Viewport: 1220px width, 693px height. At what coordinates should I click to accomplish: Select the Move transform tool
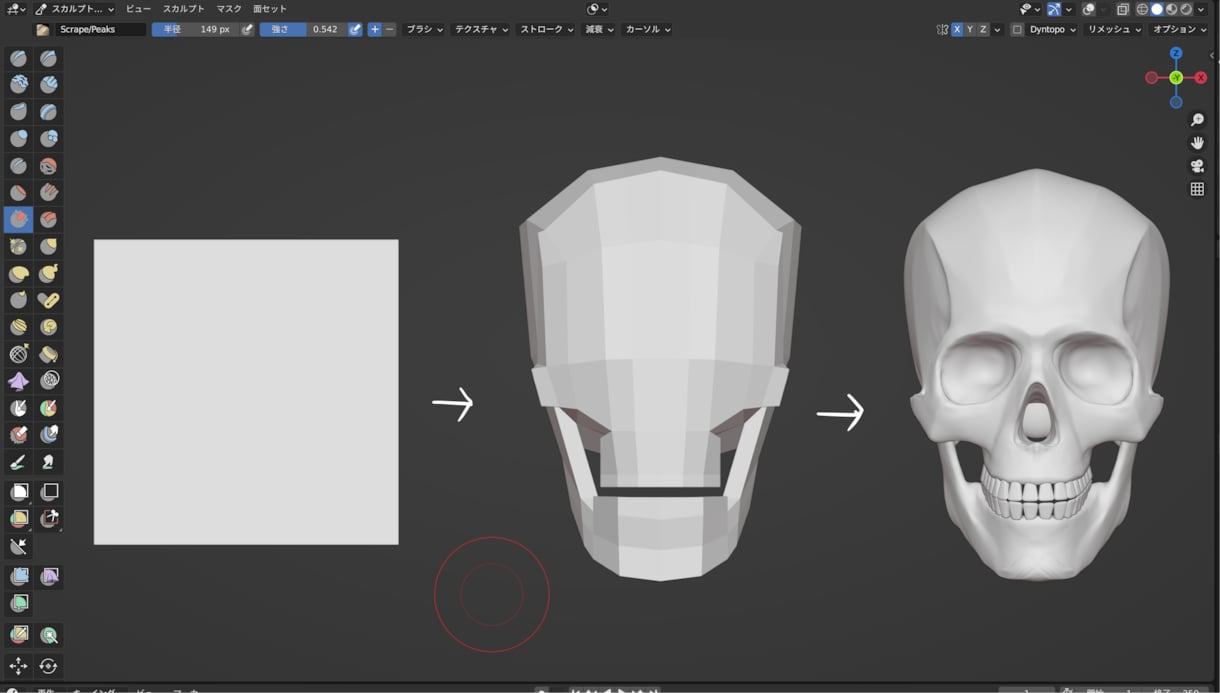[x=19, y=666]
